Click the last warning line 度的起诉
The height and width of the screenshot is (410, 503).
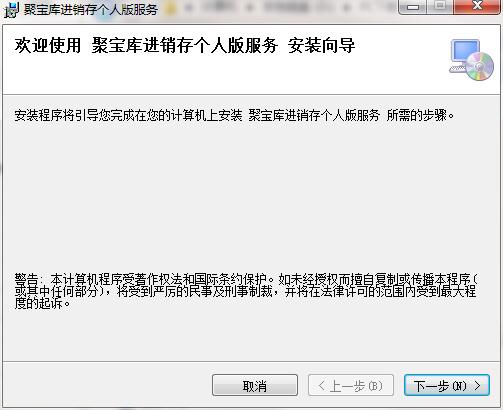[x=42, y=303]
